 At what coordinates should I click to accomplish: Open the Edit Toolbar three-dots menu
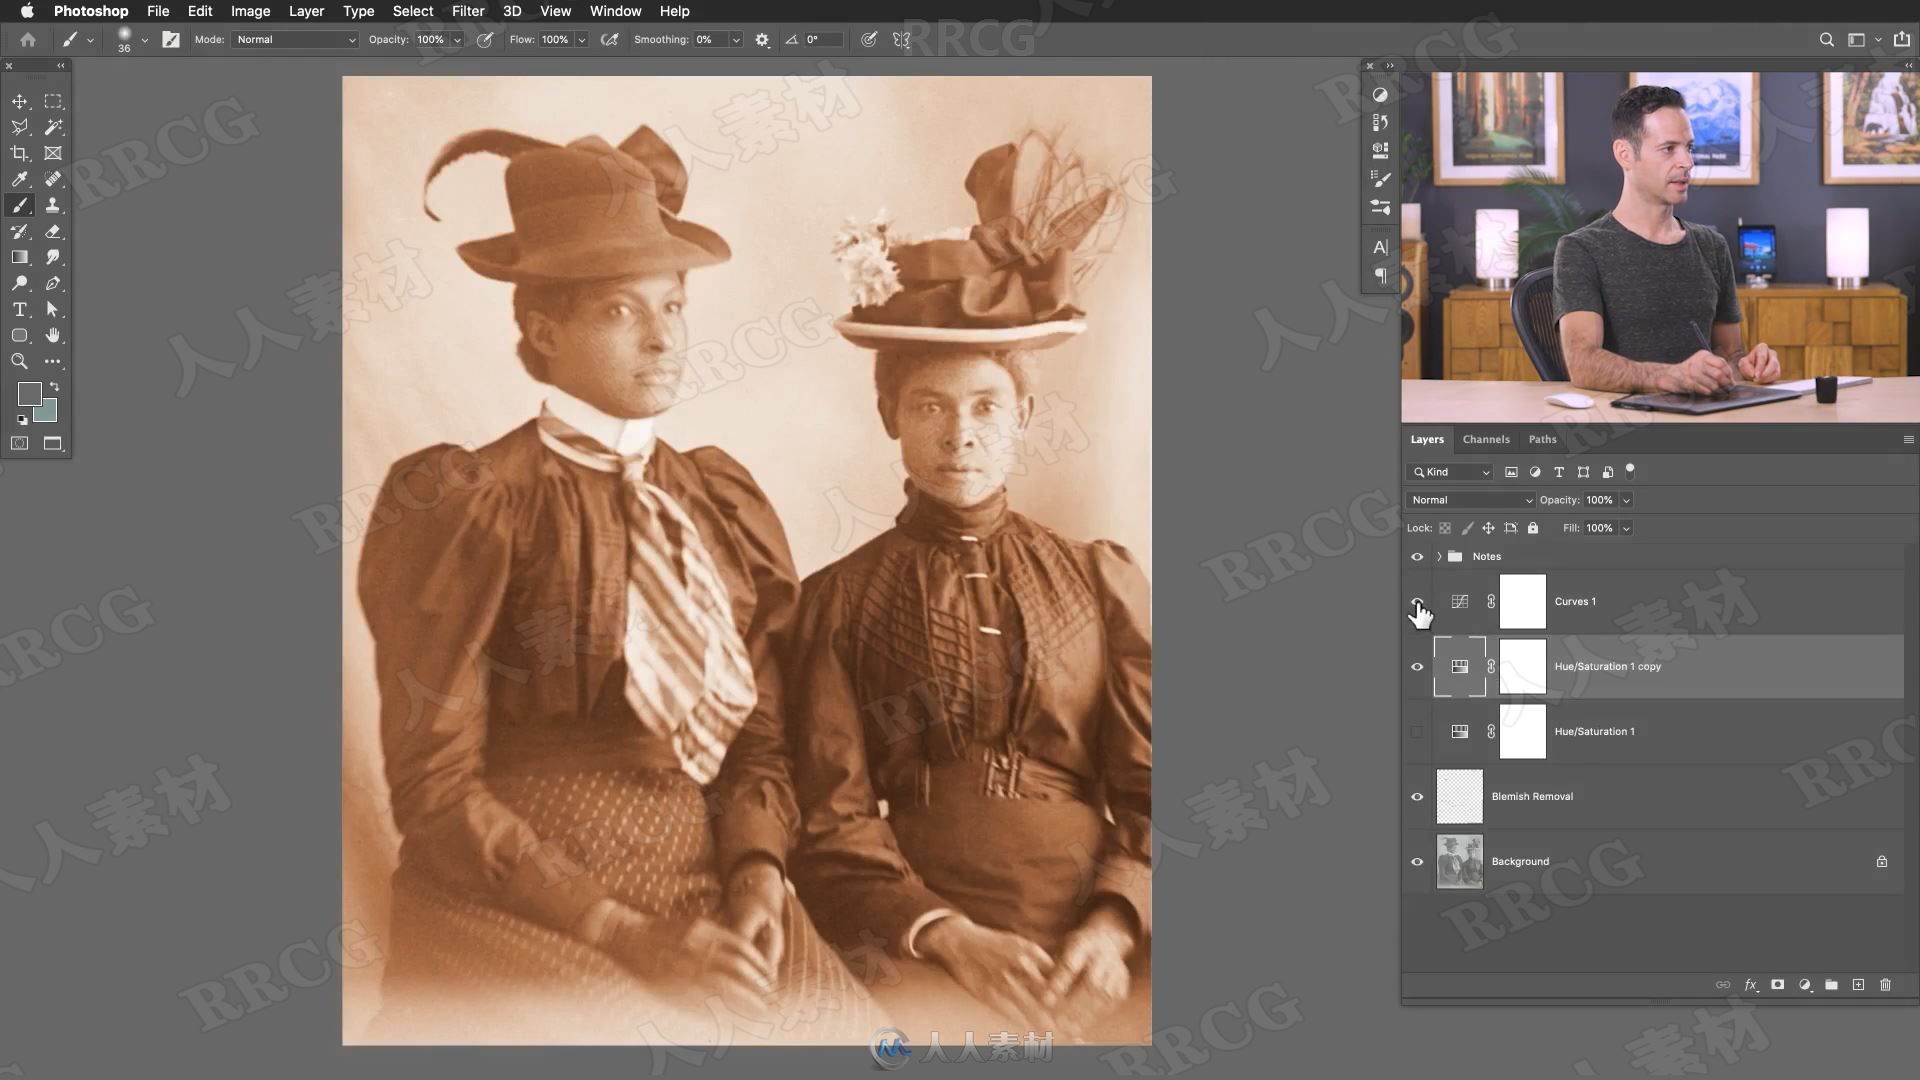point(53,361)
